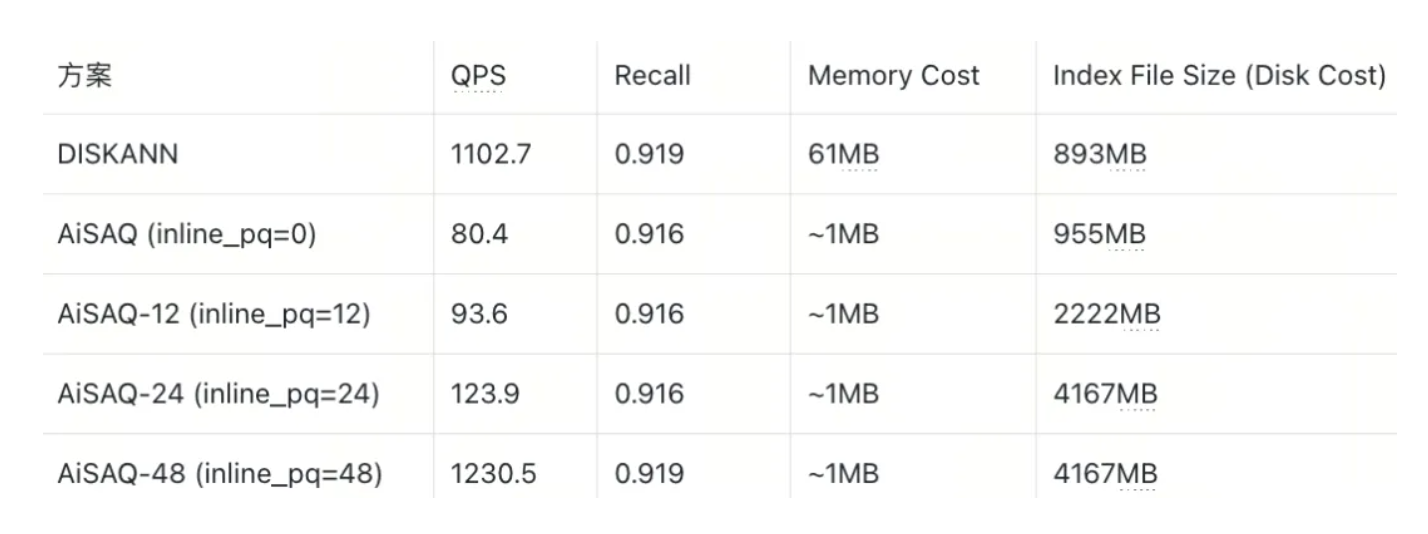
Task: Select the DISKANN row label
Action: pyautogui.click(x=118, y=155)
